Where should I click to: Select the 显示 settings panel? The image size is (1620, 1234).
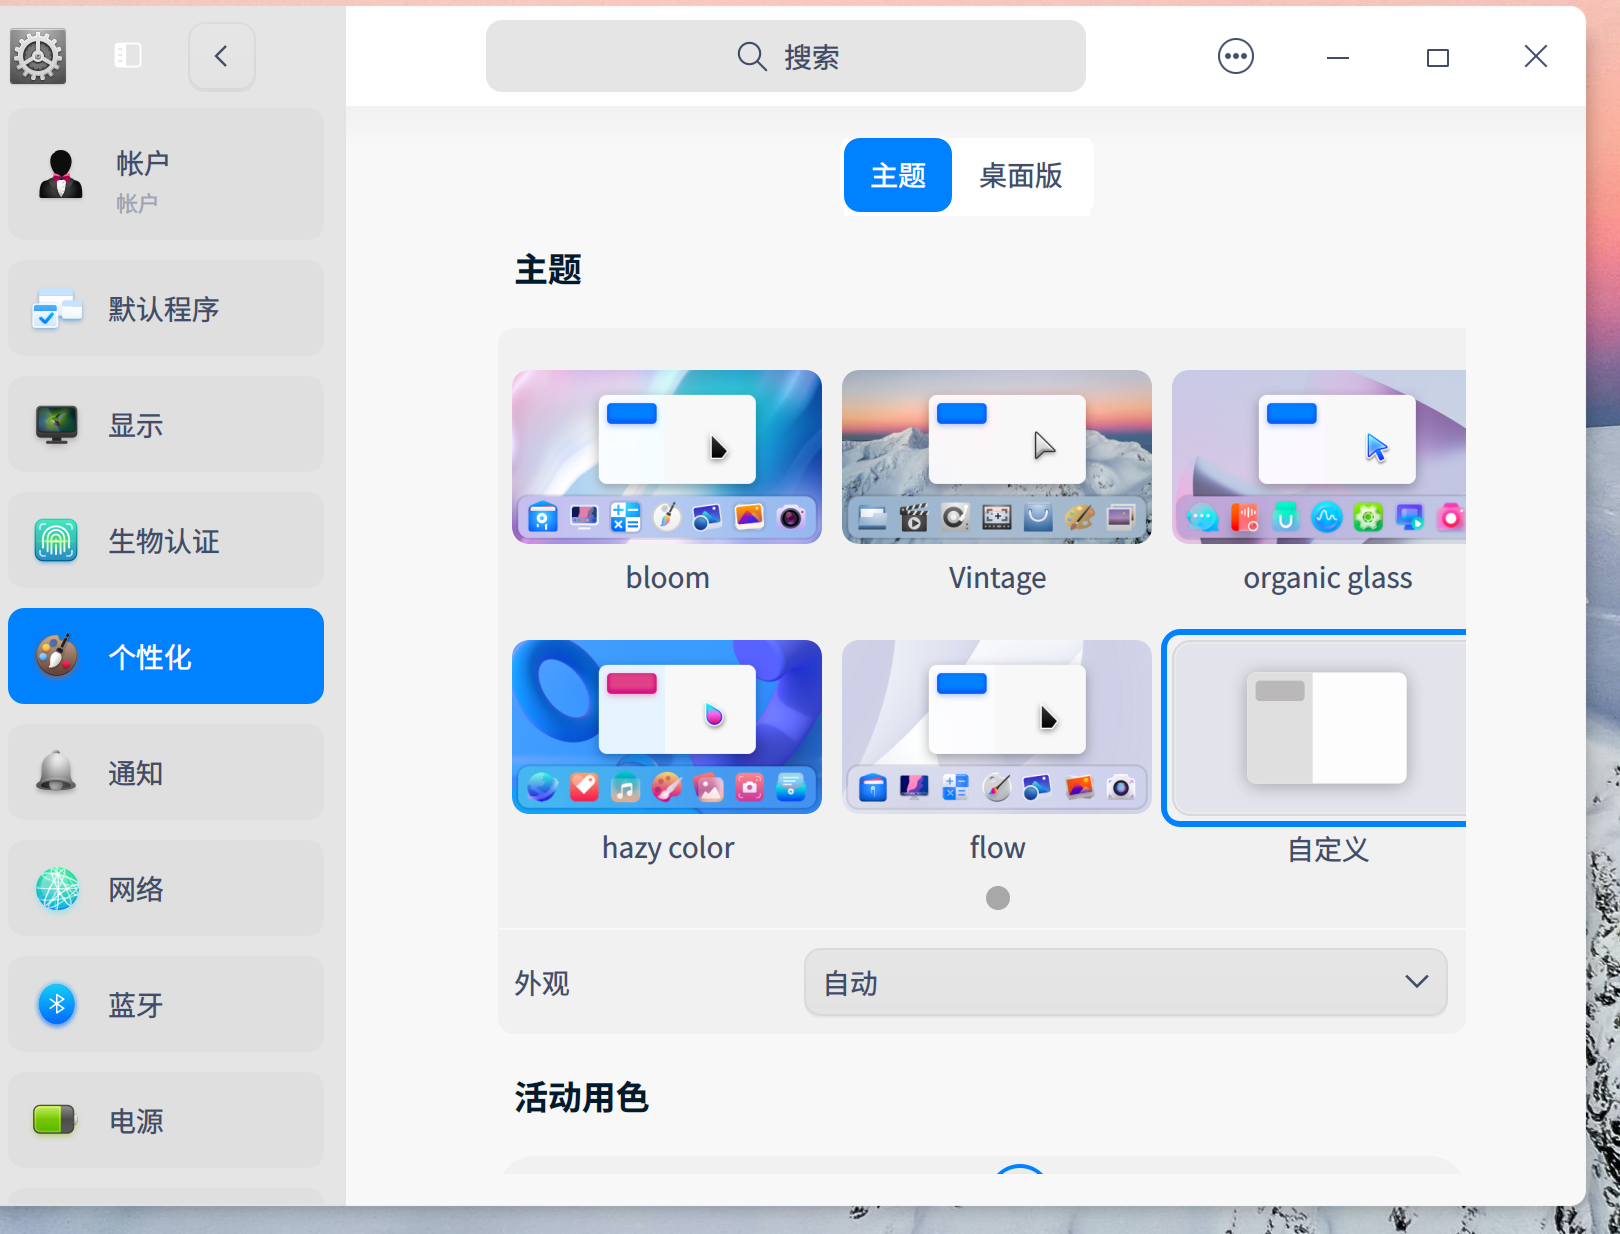click(165, 424)
